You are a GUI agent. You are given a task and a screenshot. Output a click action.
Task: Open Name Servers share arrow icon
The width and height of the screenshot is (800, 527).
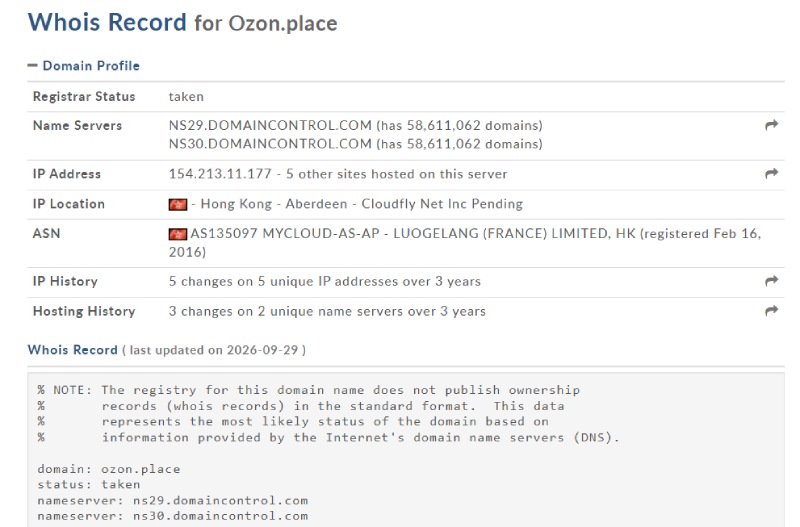click(x=771, y=125)
